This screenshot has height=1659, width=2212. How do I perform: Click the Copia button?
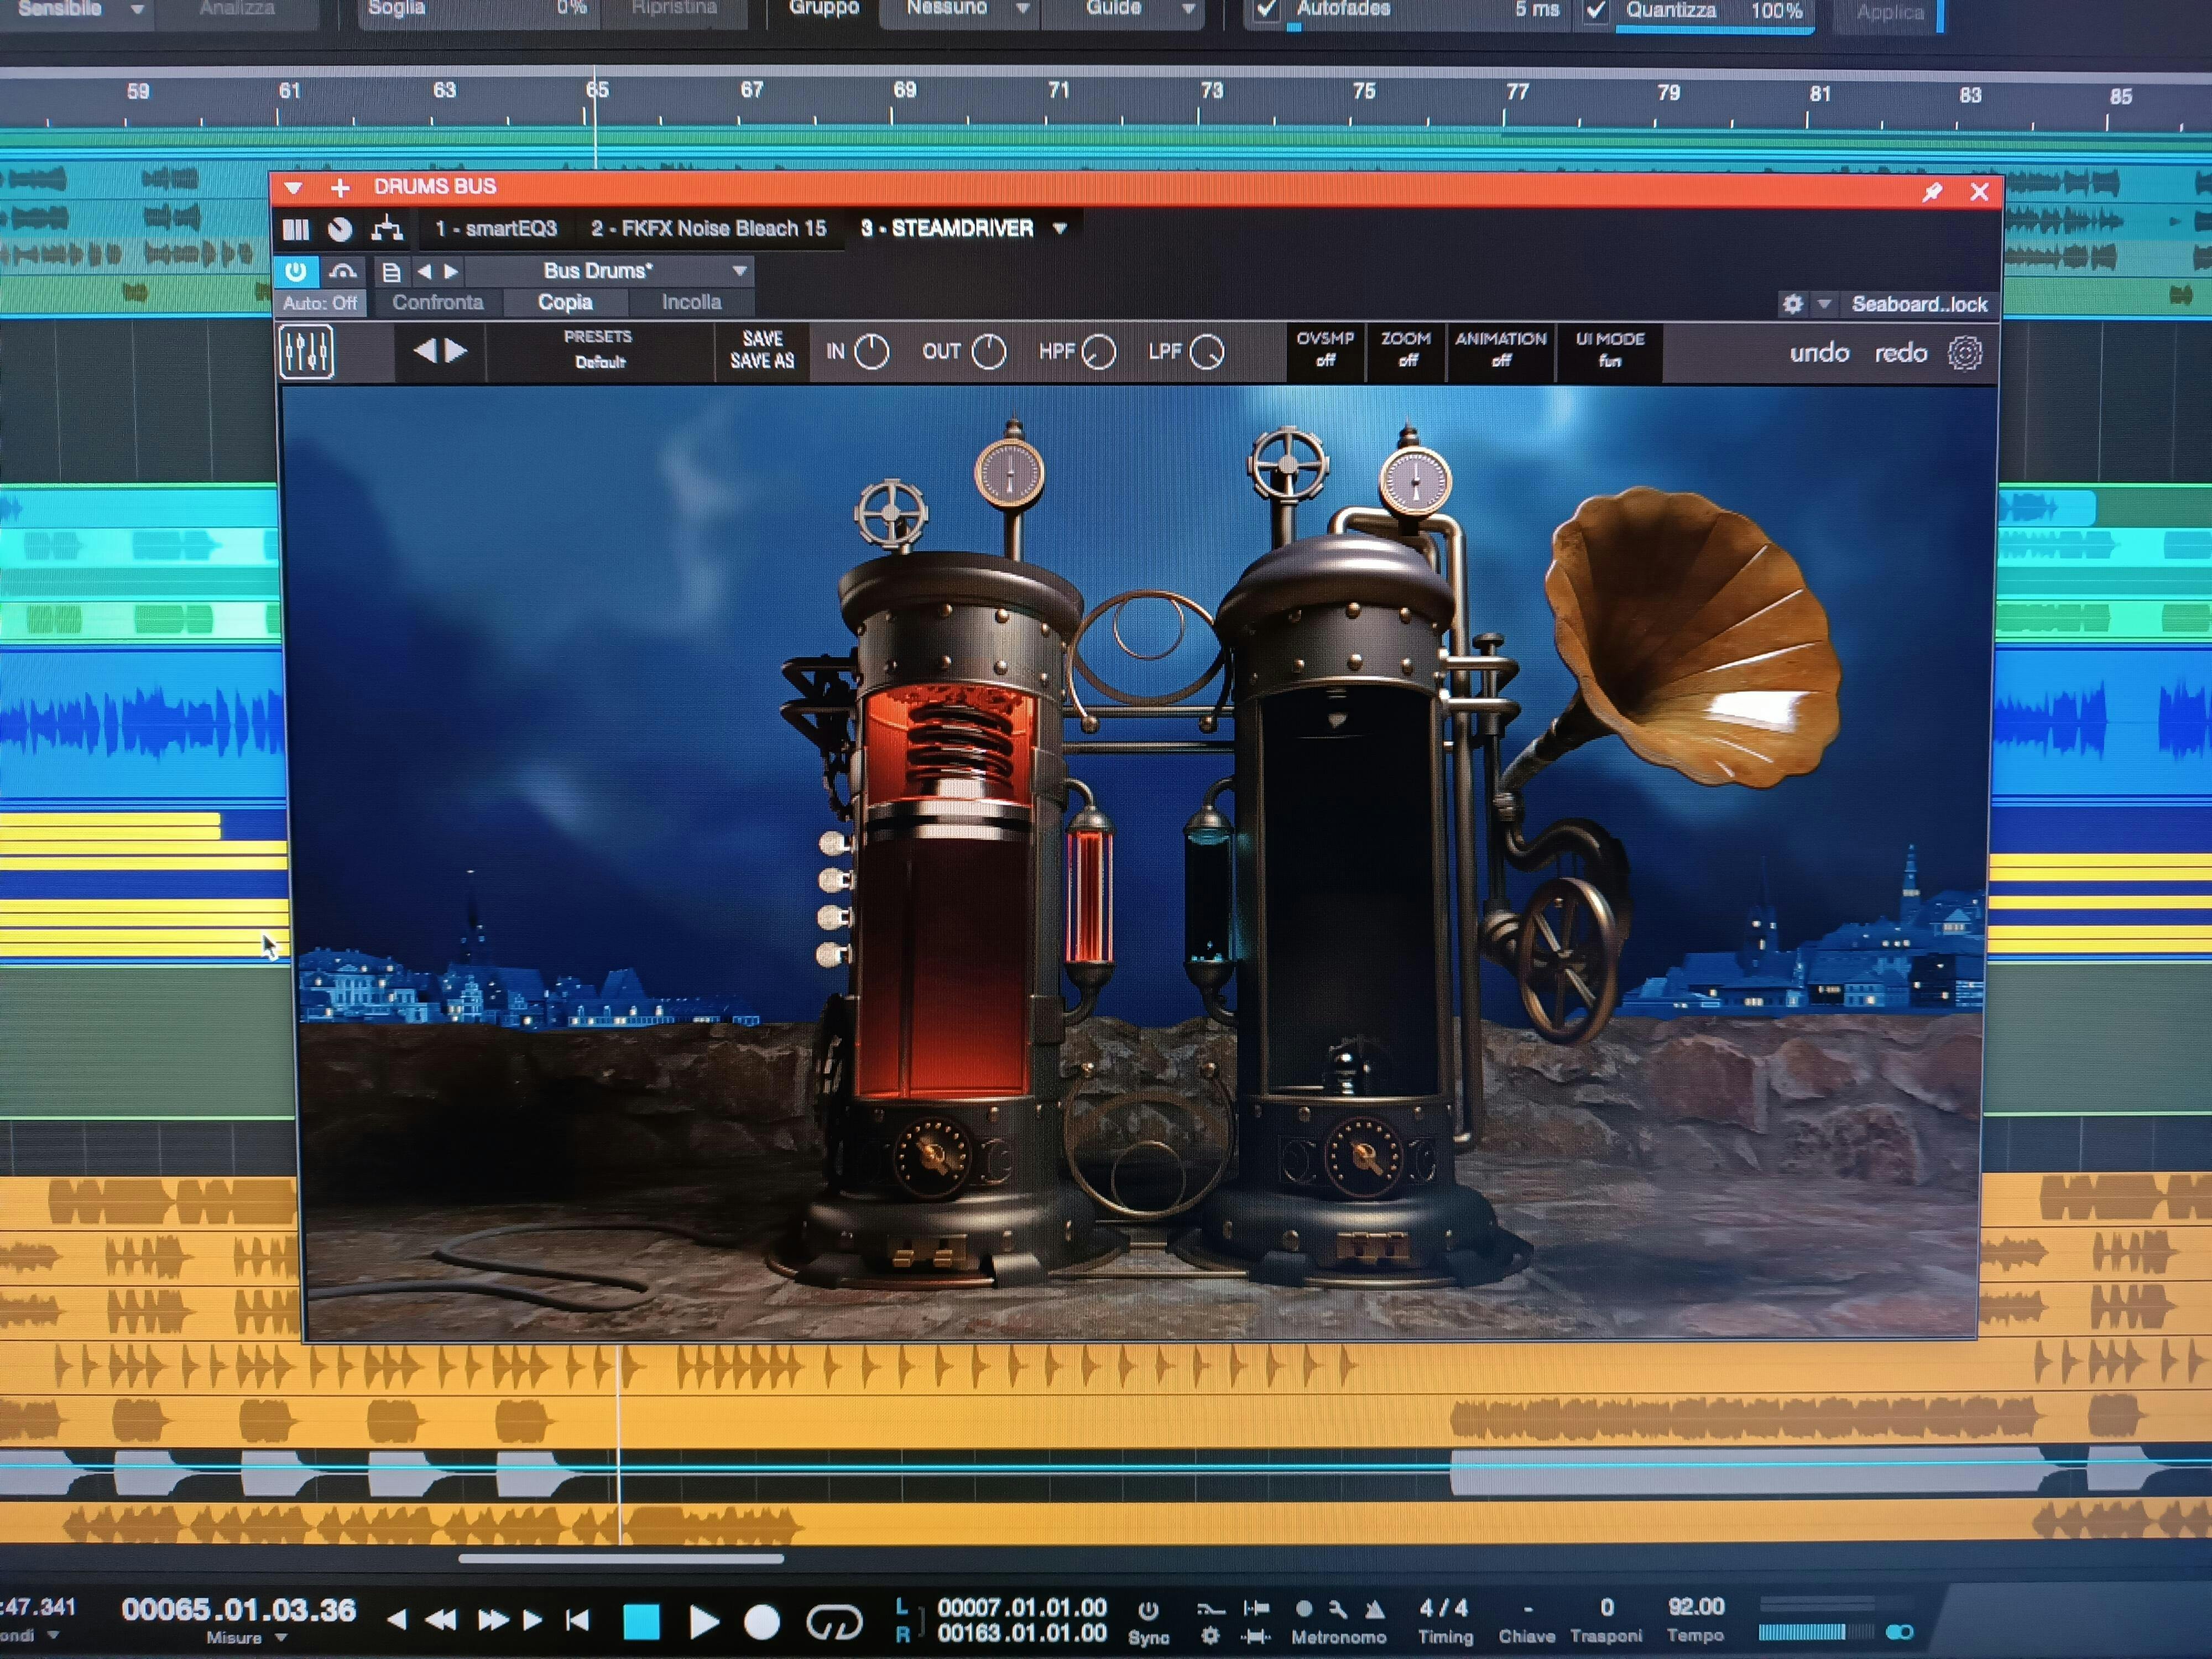pos(565,302)
